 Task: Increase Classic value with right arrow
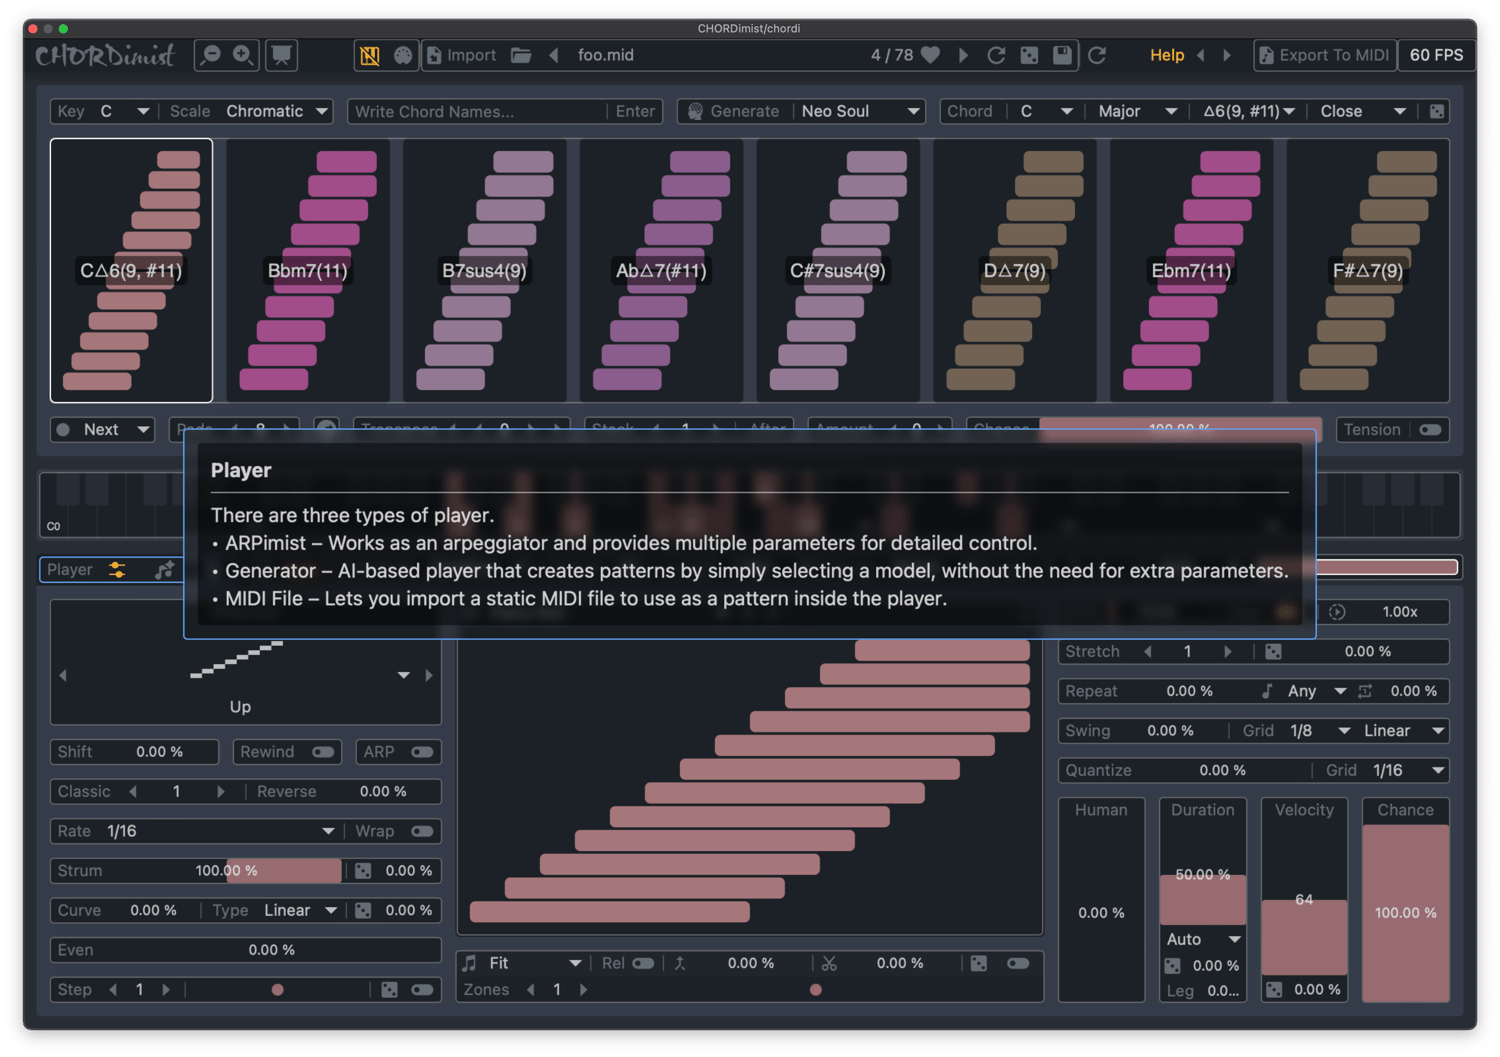pos(221,791)
